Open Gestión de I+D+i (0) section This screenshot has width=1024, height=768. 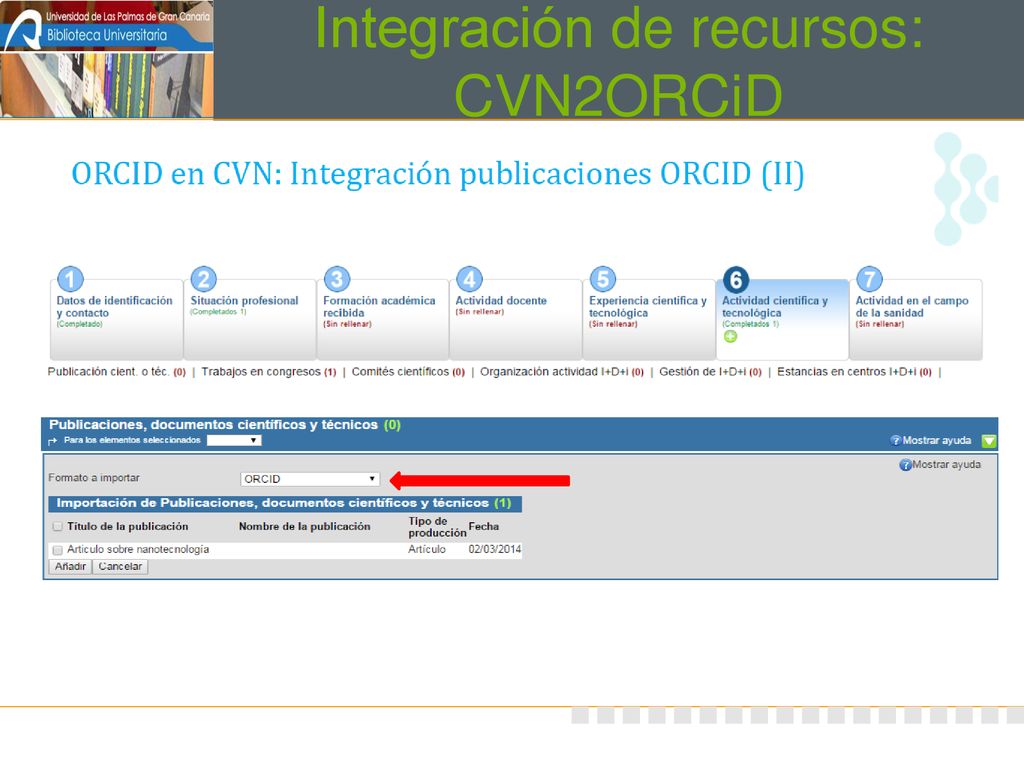pyautogui.click(x=711, y=372)
